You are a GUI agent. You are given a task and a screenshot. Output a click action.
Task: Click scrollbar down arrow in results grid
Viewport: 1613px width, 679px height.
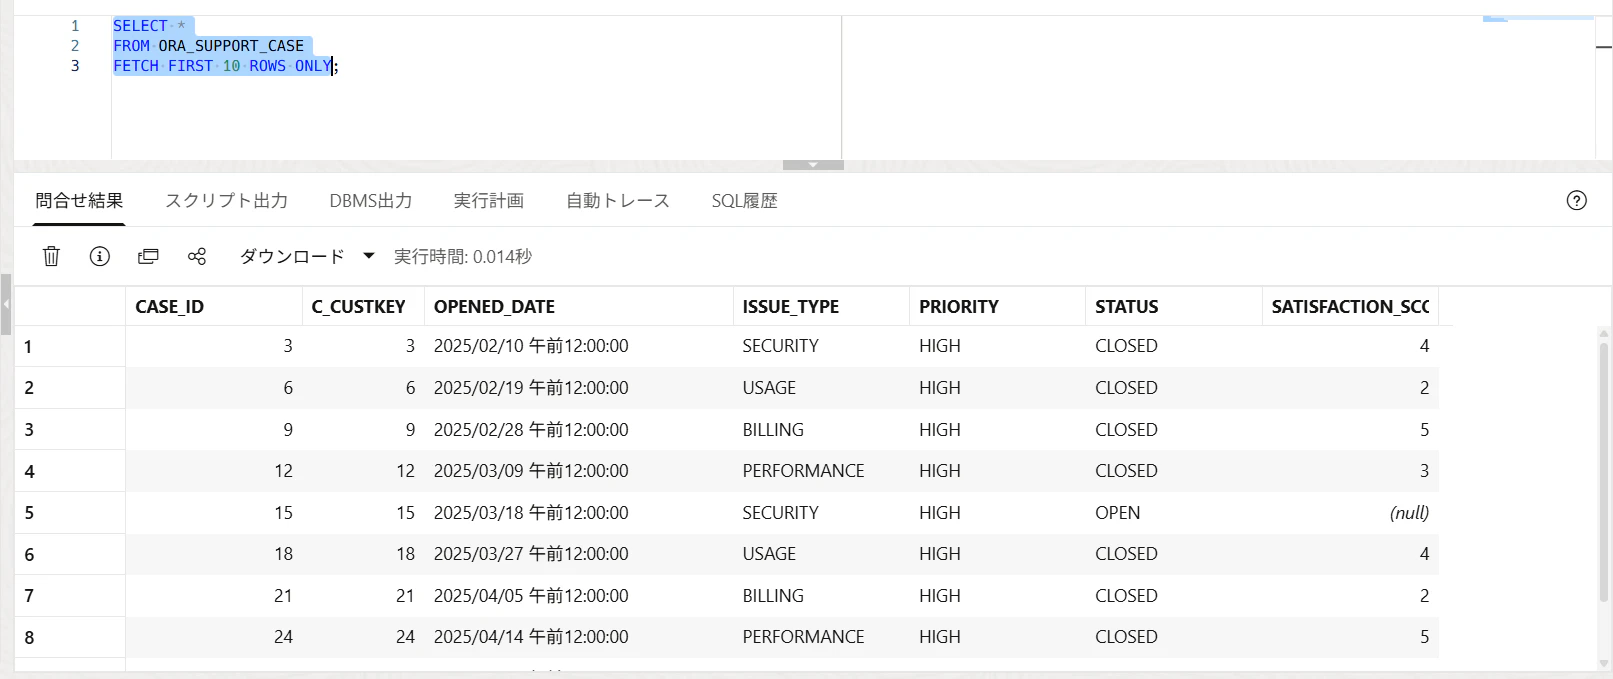[1604, 663]
